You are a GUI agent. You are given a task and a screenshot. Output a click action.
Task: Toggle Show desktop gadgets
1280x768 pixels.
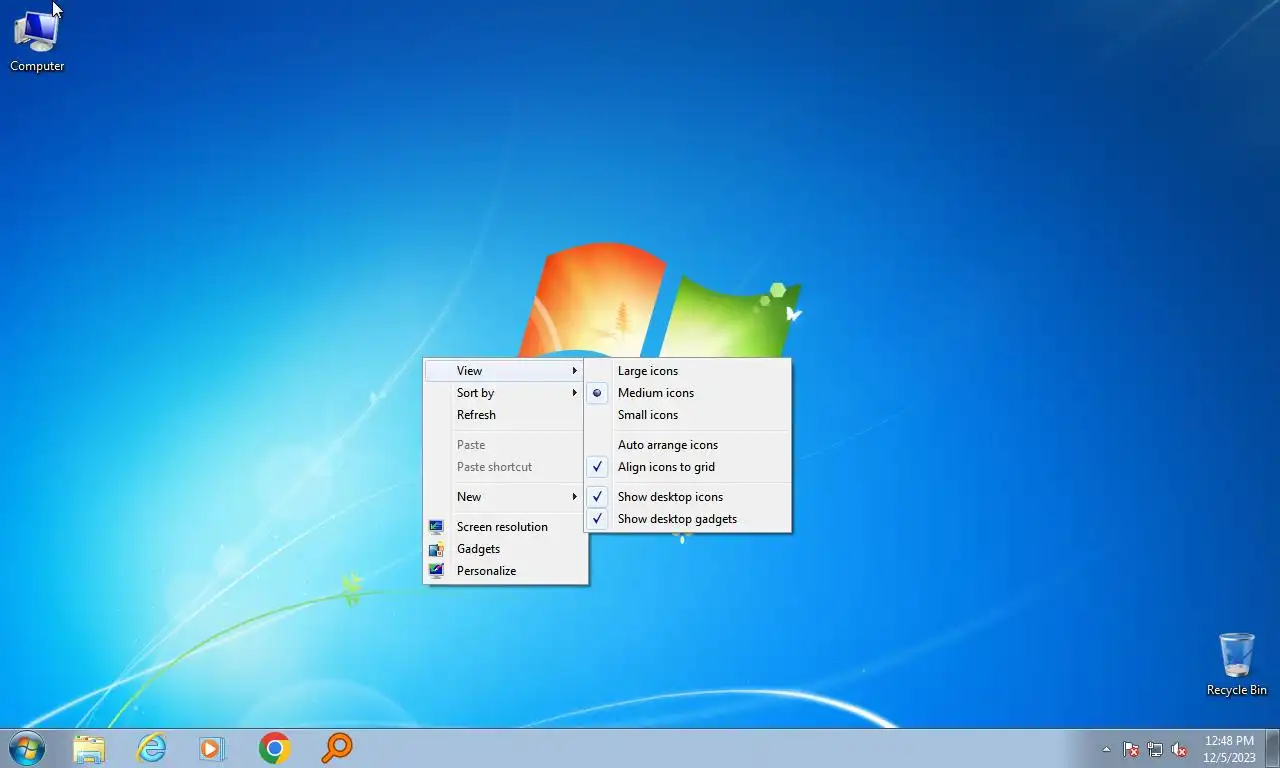[688, 519]
